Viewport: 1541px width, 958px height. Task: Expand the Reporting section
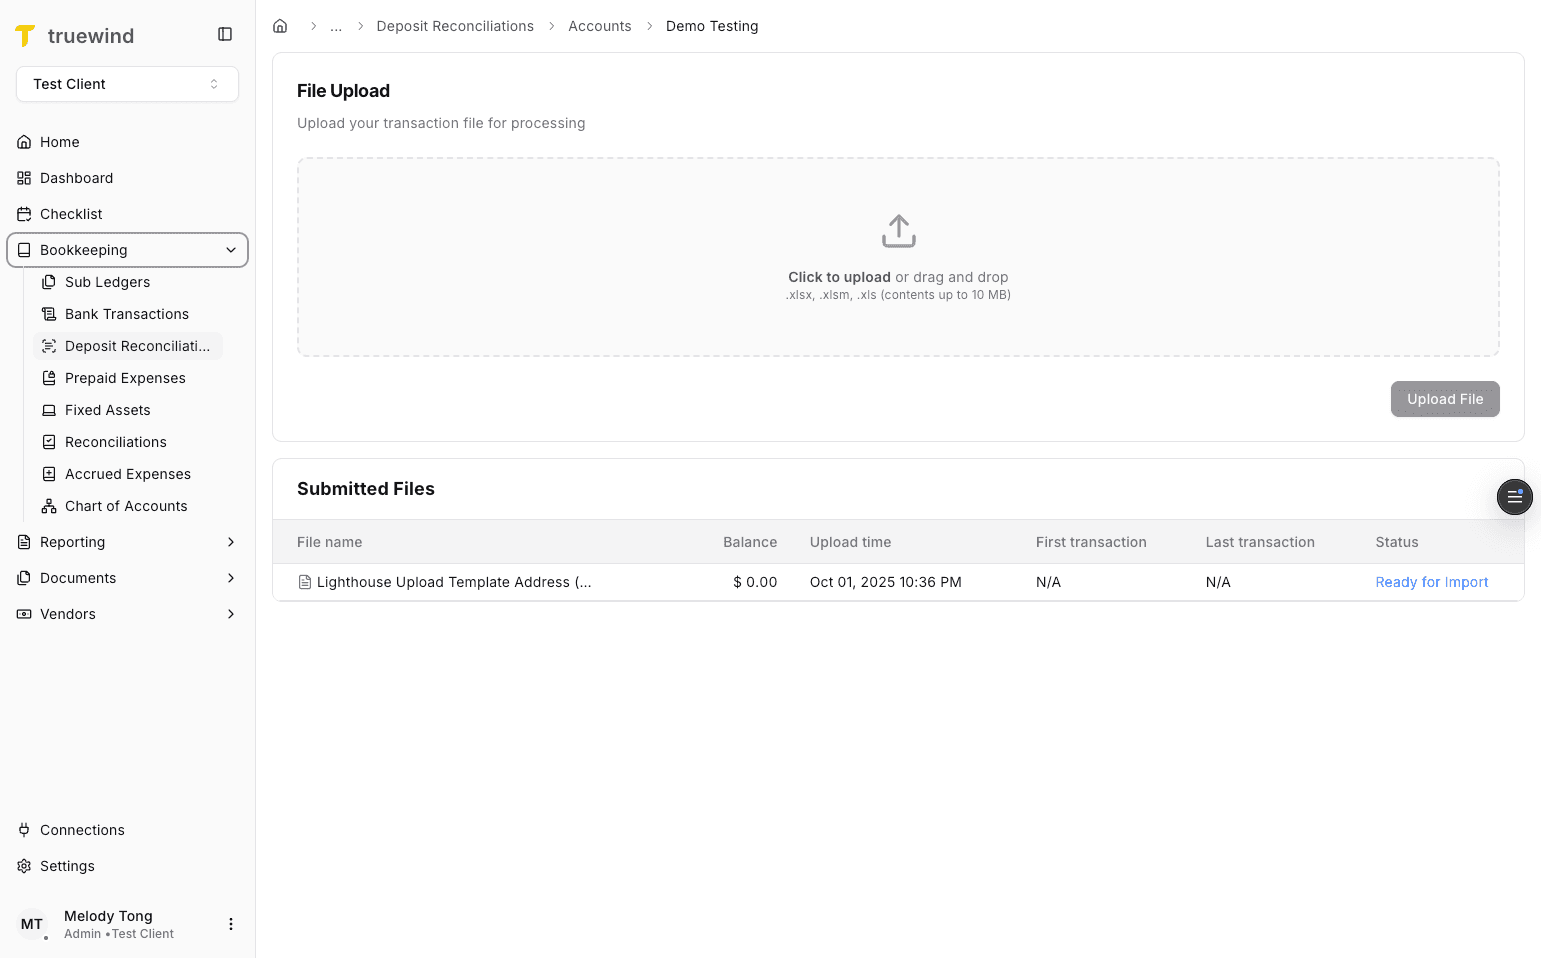pos(231,542)
